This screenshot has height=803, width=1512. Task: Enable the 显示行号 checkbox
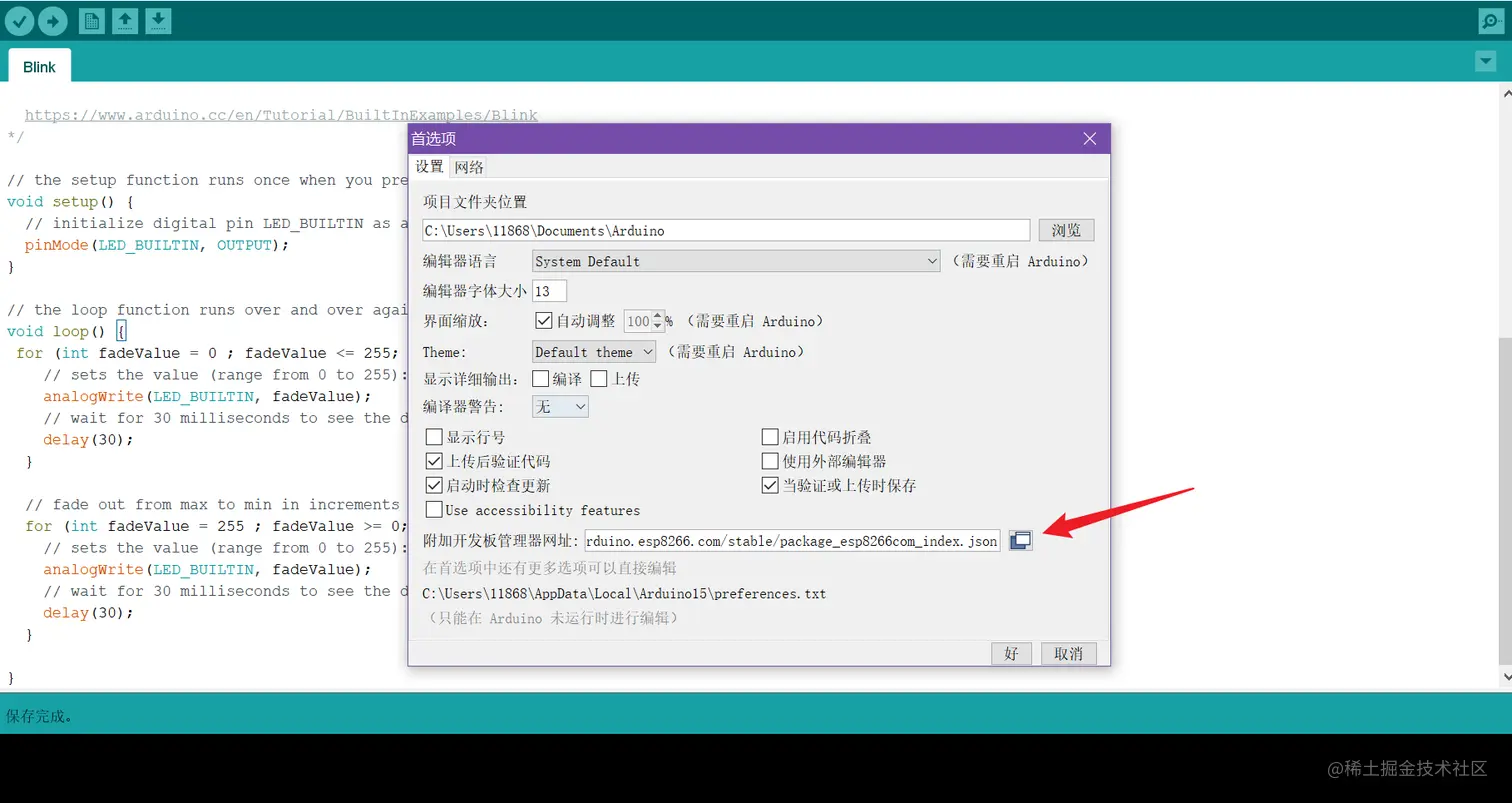434,437
